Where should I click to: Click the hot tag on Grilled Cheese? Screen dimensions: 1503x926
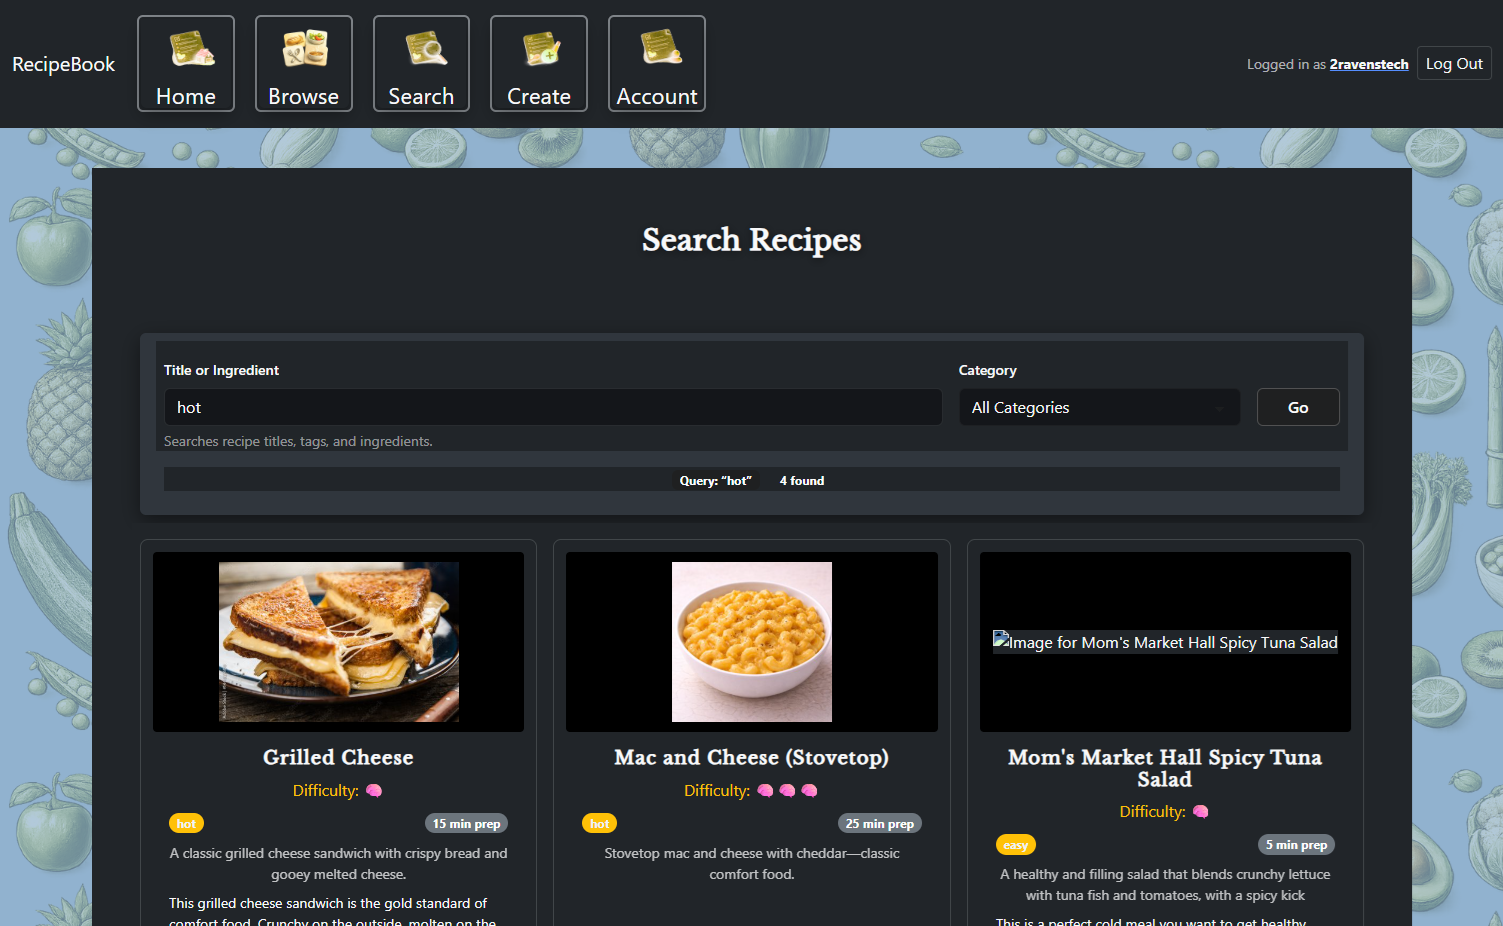(186, 822)
